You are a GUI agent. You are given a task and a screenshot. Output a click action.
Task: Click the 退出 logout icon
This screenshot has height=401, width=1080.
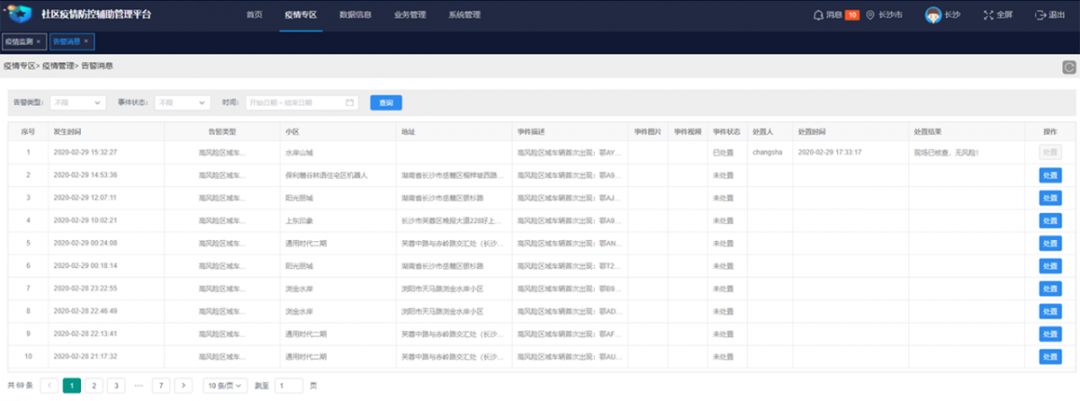click(x=1040, y=15)
